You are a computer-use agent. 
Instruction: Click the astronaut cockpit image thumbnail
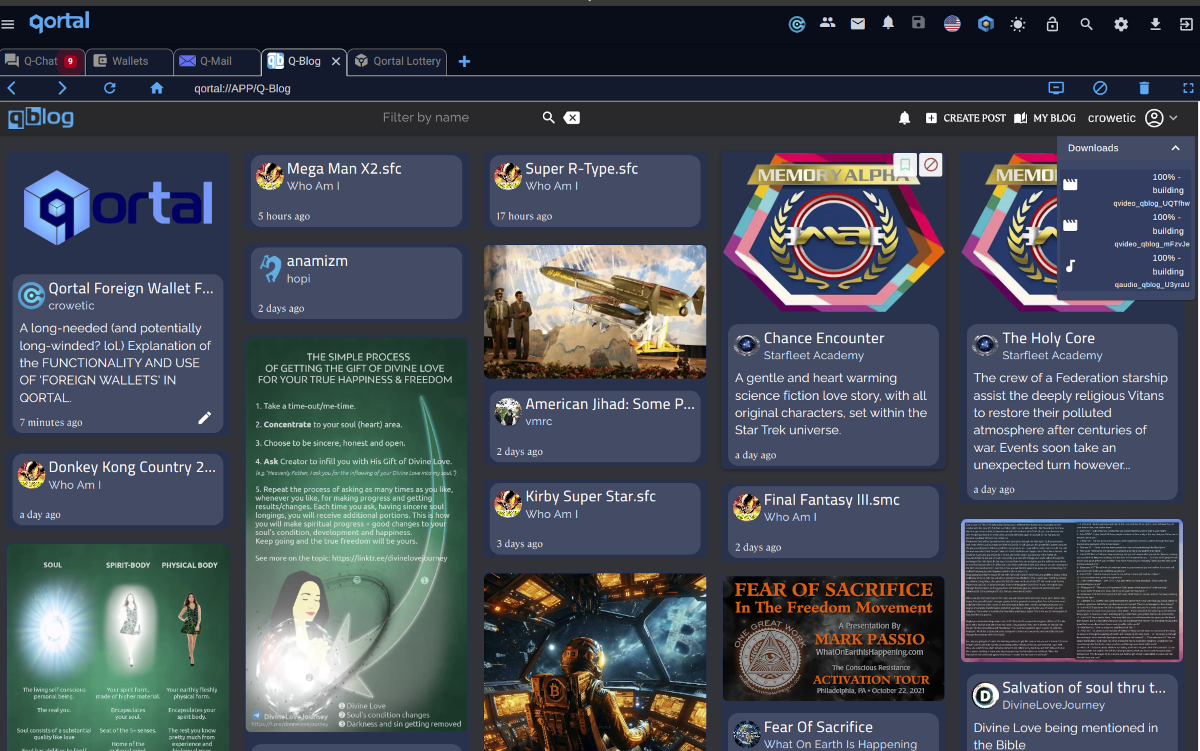pos(595,662)
